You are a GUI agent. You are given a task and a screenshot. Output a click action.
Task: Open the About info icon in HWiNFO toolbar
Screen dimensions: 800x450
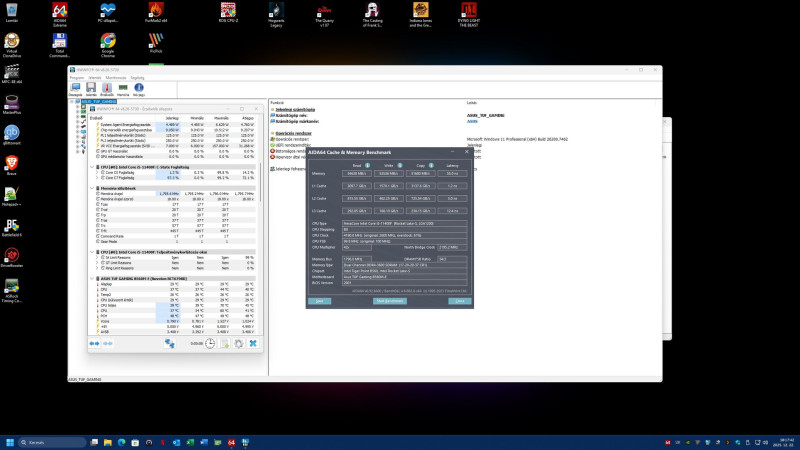(x=139, y=88)
